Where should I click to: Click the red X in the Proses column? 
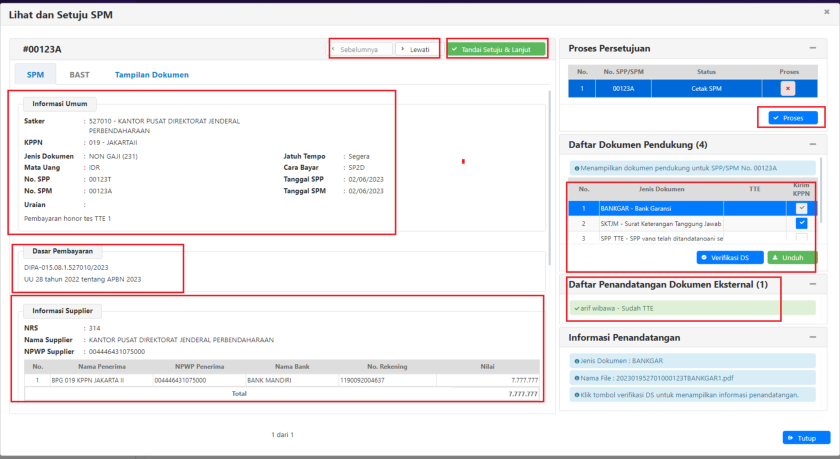[788, 88]
